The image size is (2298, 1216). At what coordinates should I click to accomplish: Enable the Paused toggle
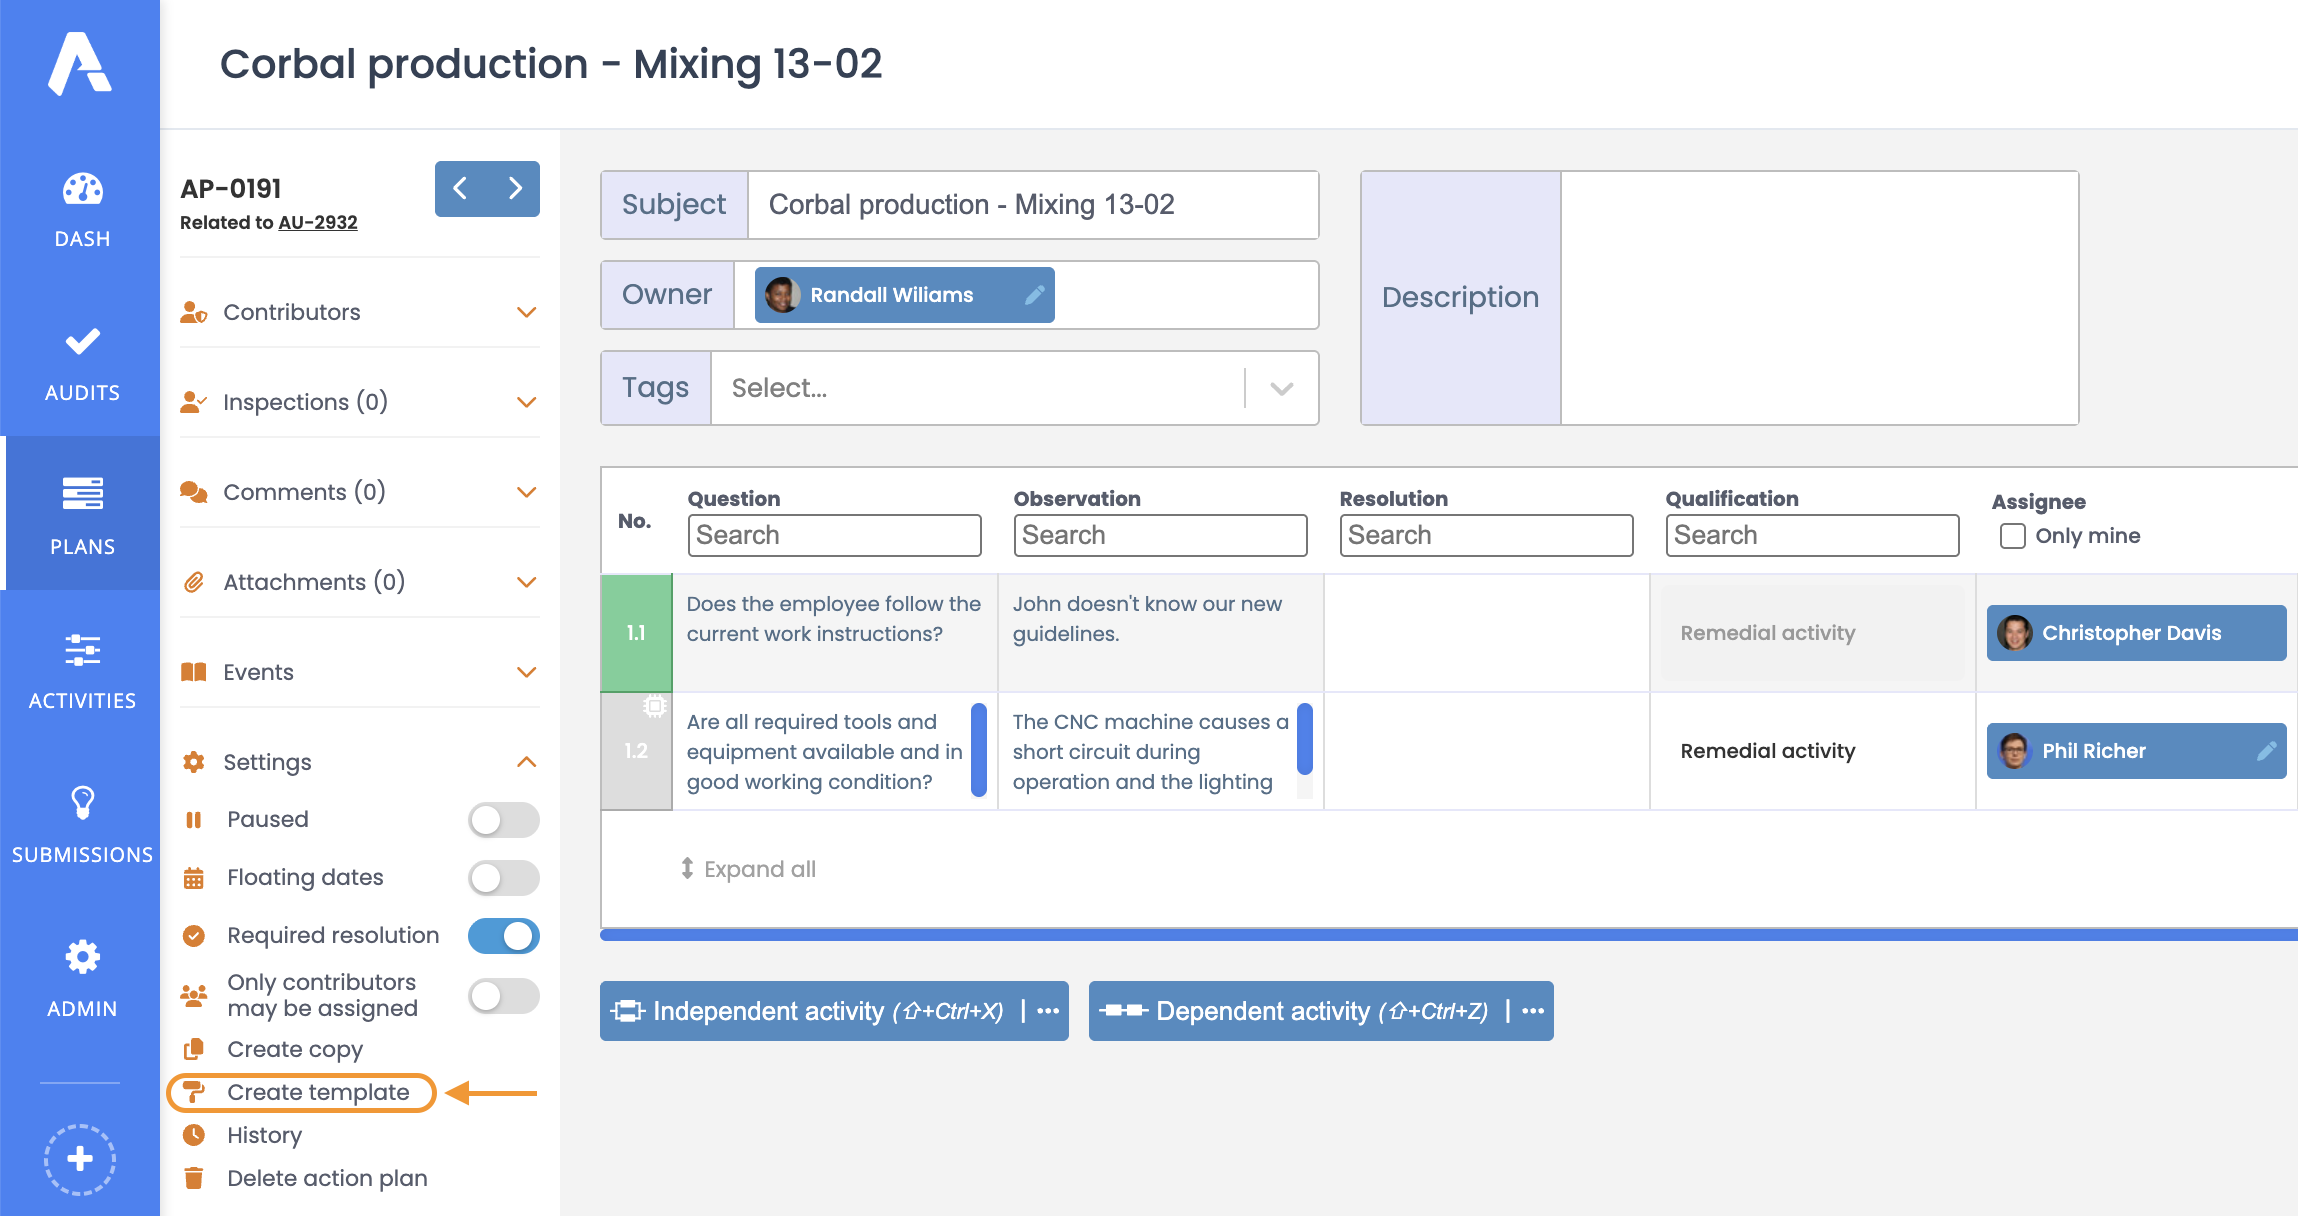(503, 820)
